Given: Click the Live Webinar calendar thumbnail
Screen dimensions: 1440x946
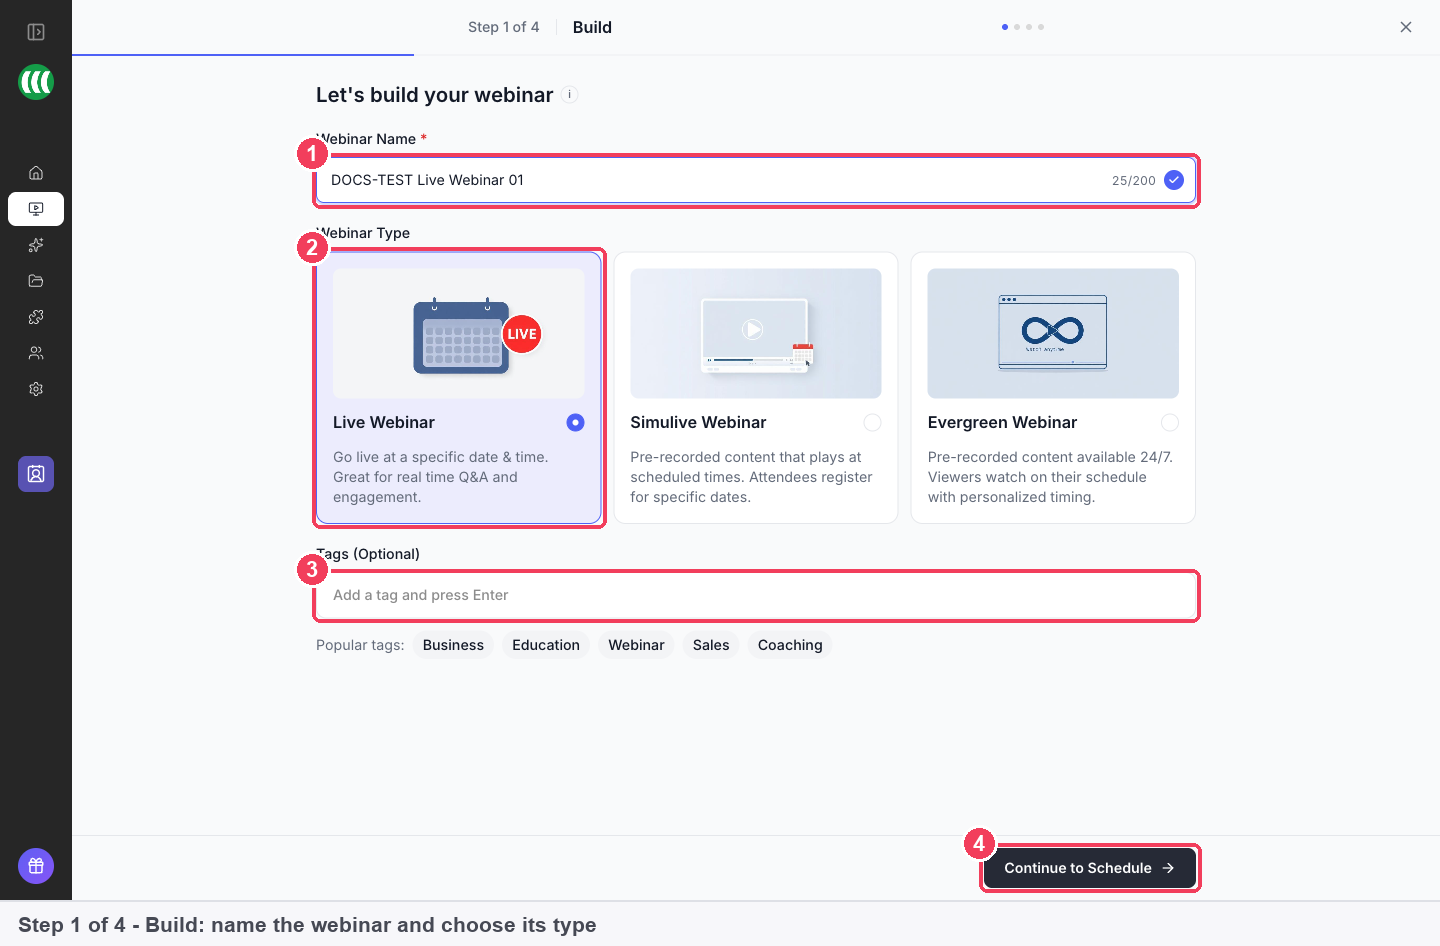Looking at the screenshot, I should 459,334.
